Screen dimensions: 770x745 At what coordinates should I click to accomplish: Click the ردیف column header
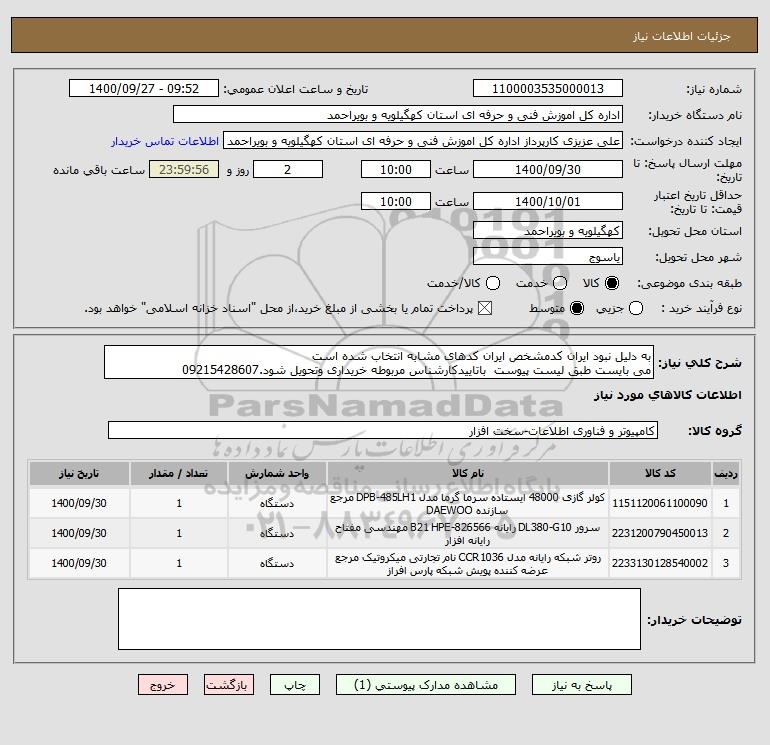pos(726,474)
